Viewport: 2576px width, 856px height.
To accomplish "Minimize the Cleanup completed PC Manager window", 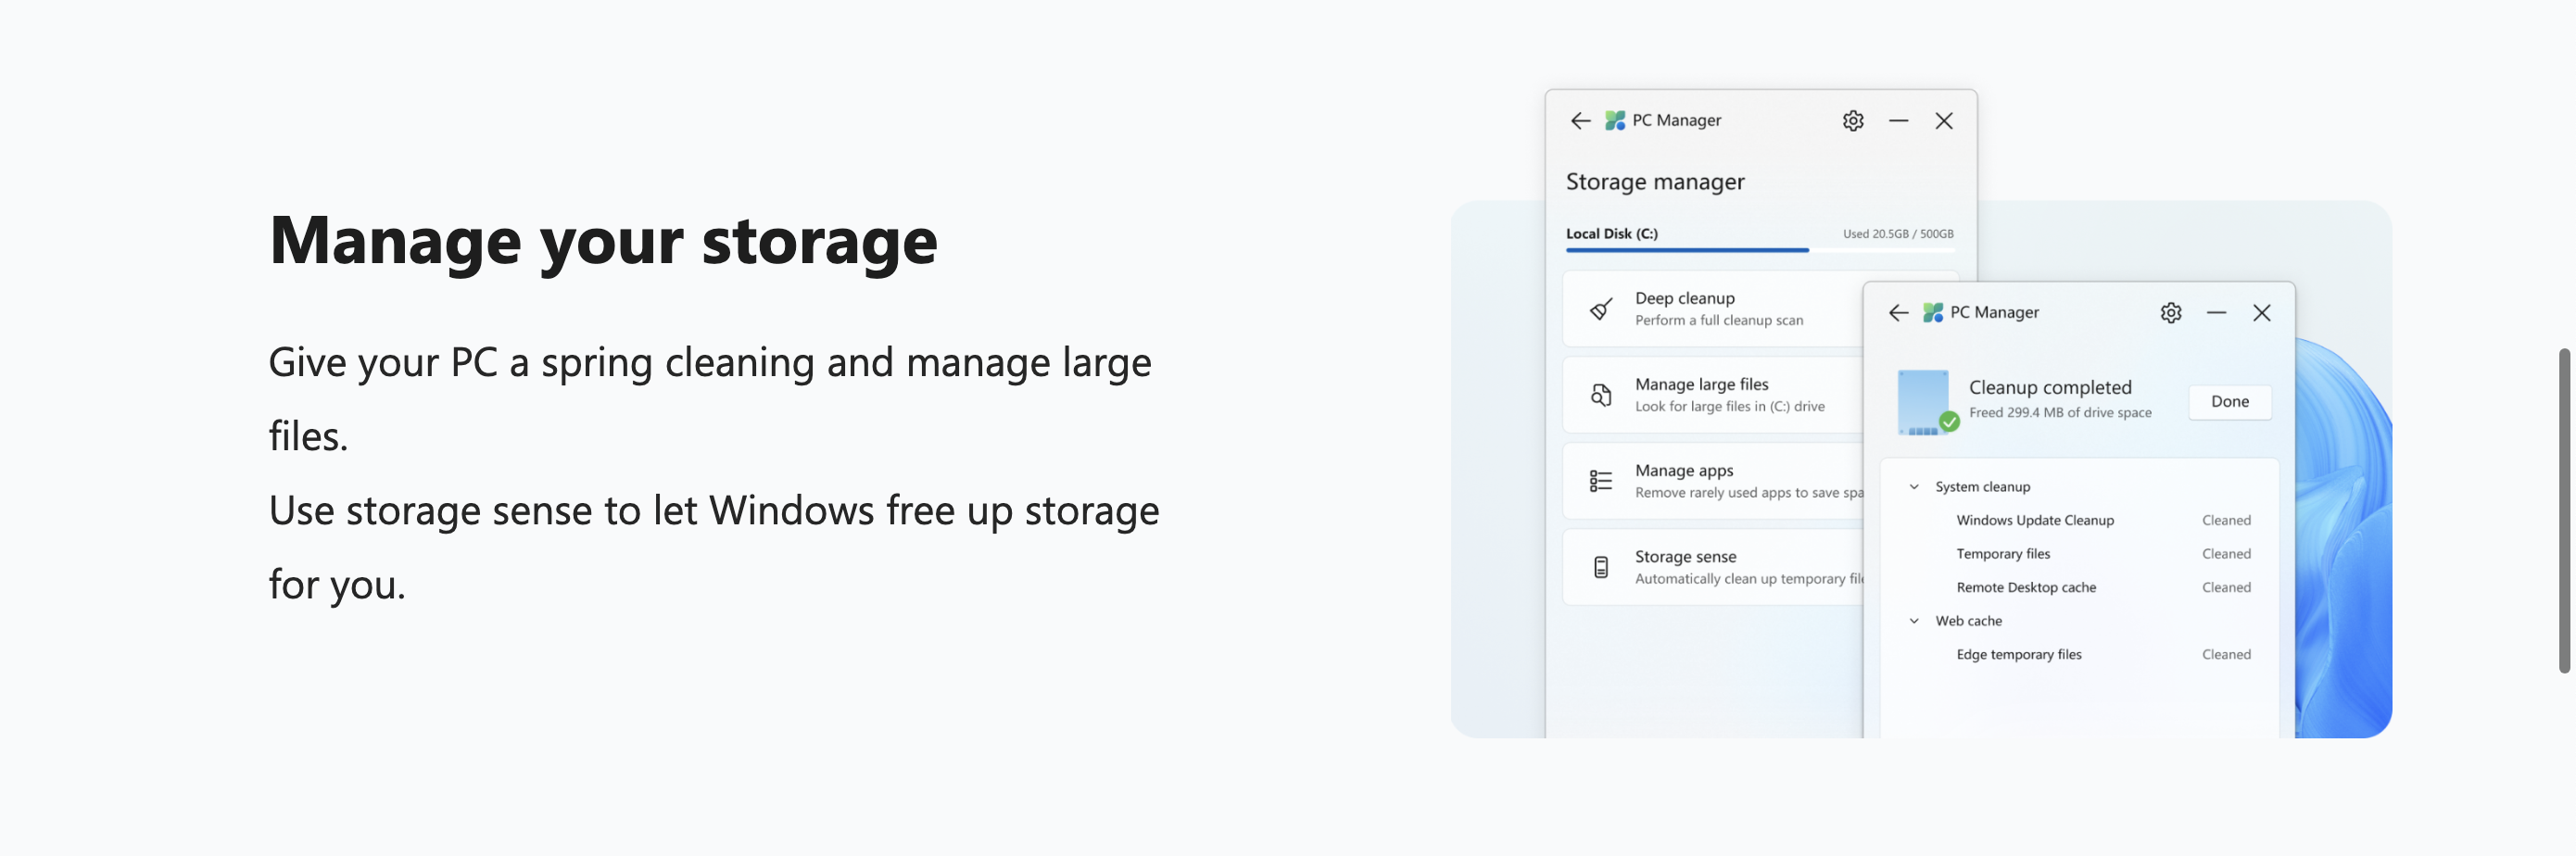I will pyautogui.click(x=2216, y=313).
